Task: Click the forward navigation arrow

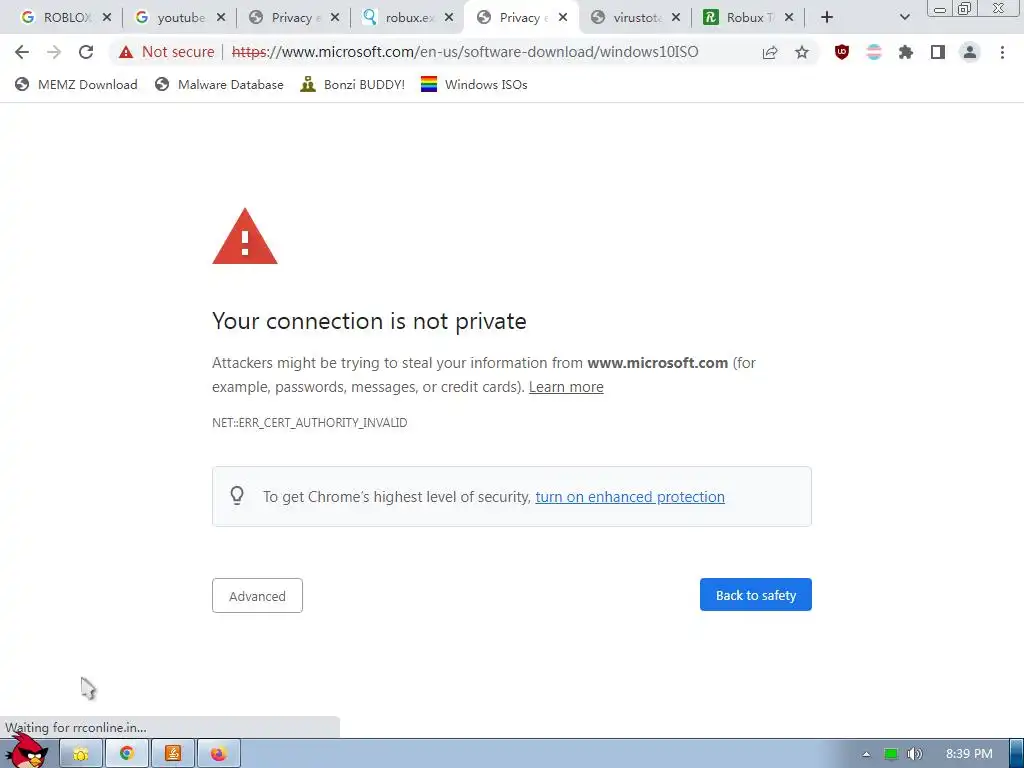Action: click(54, 52)
